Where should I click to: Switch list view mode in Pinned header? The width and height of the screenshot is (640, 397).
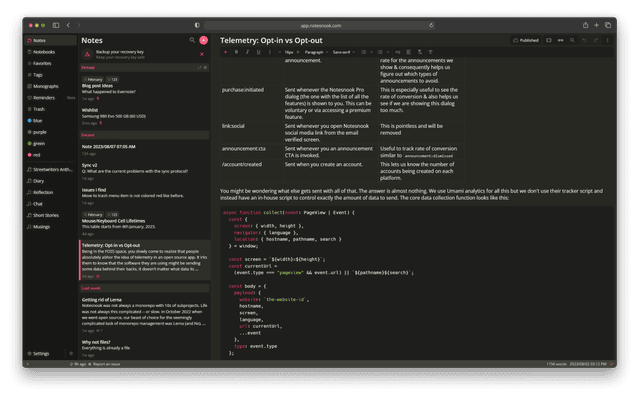[x=205, y=67]
